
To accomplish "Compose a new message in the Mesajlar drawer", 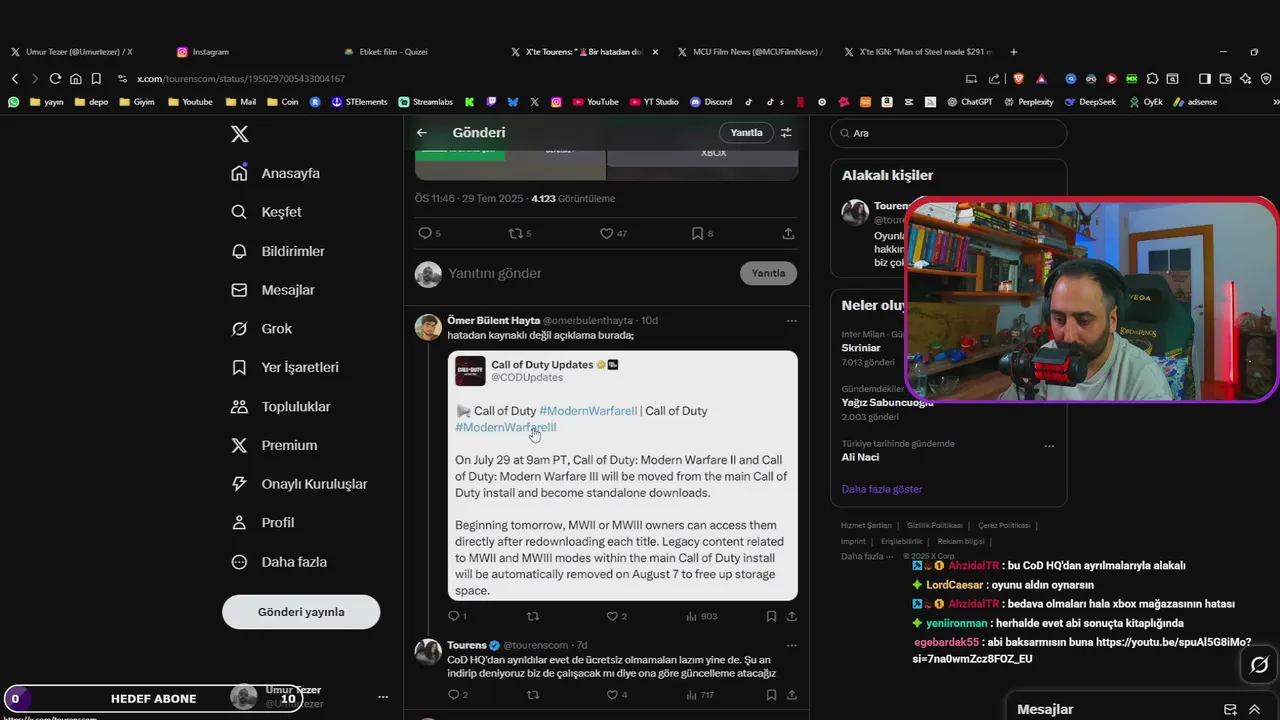I will point(1230,709).
